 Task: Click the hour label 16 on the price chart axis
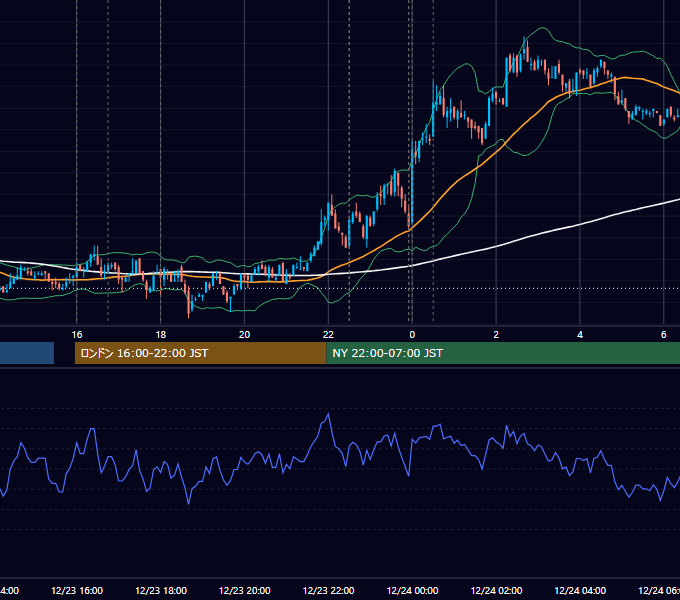coord(77,334)
